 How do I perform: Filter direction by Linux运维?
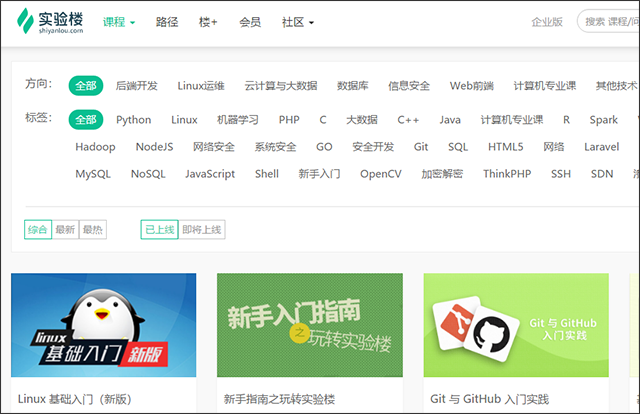click(201, 86)
